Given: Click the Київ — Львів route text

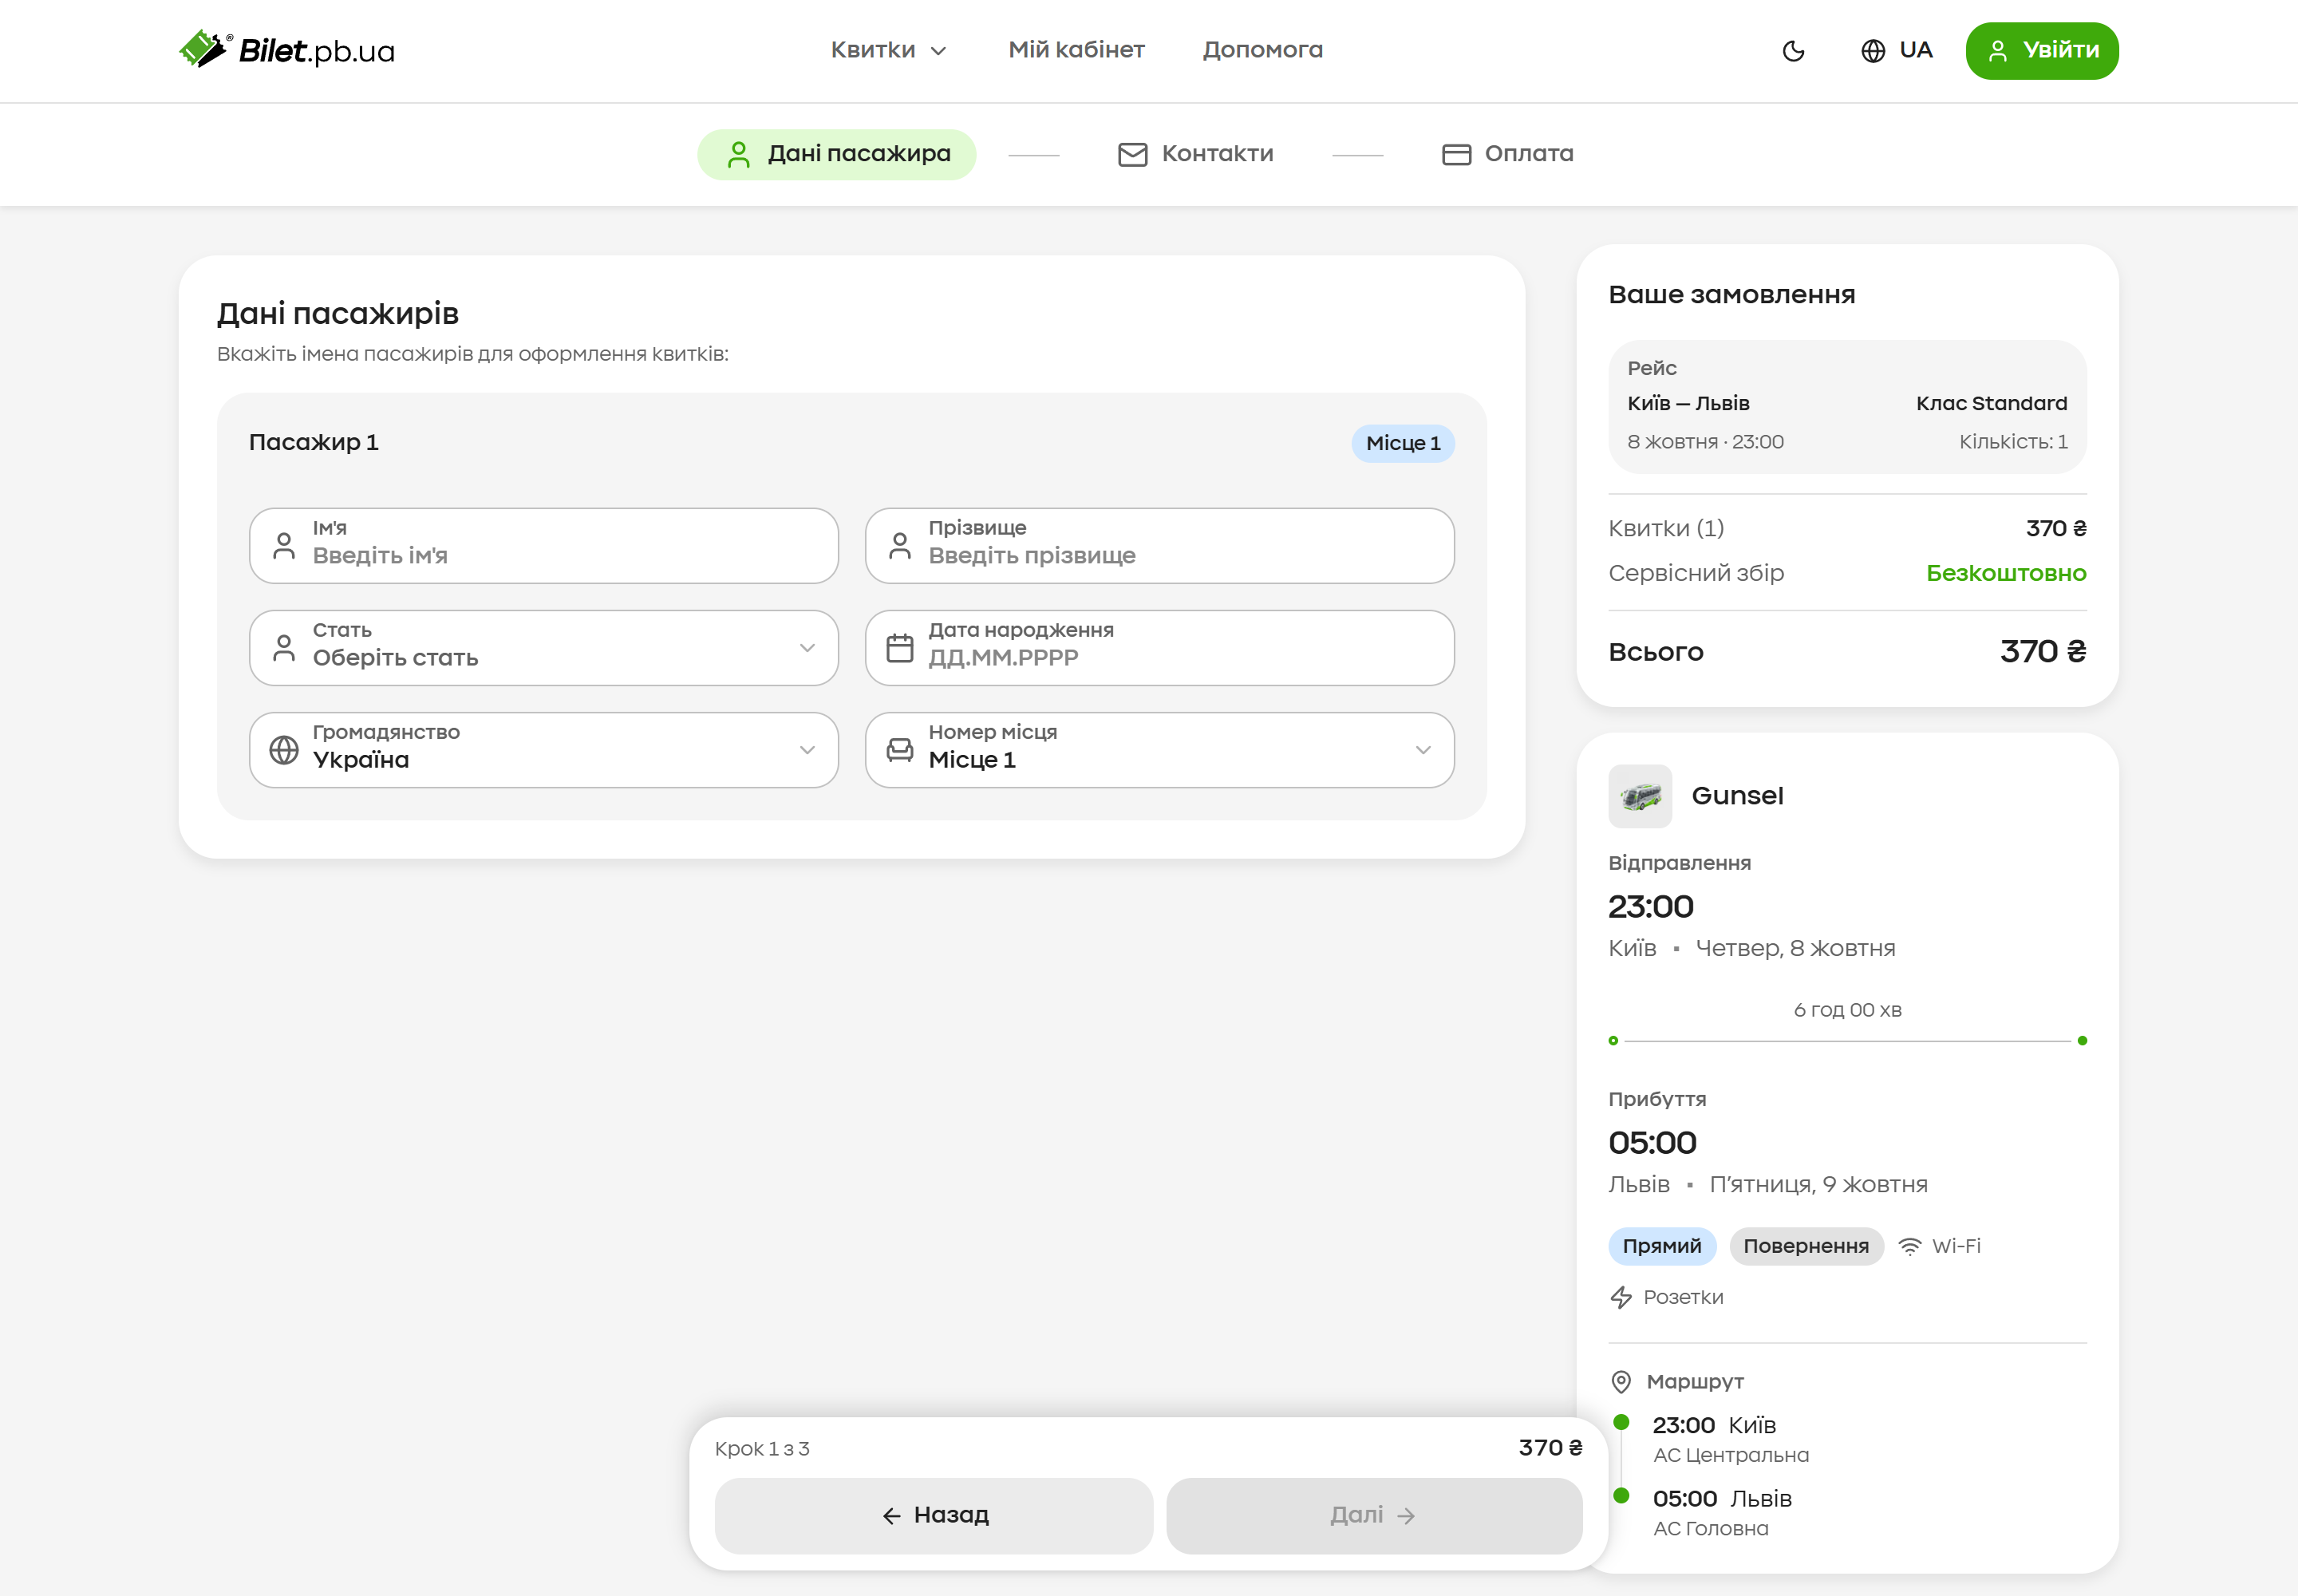Looking at the screenshot, I should pos(1688,404).
